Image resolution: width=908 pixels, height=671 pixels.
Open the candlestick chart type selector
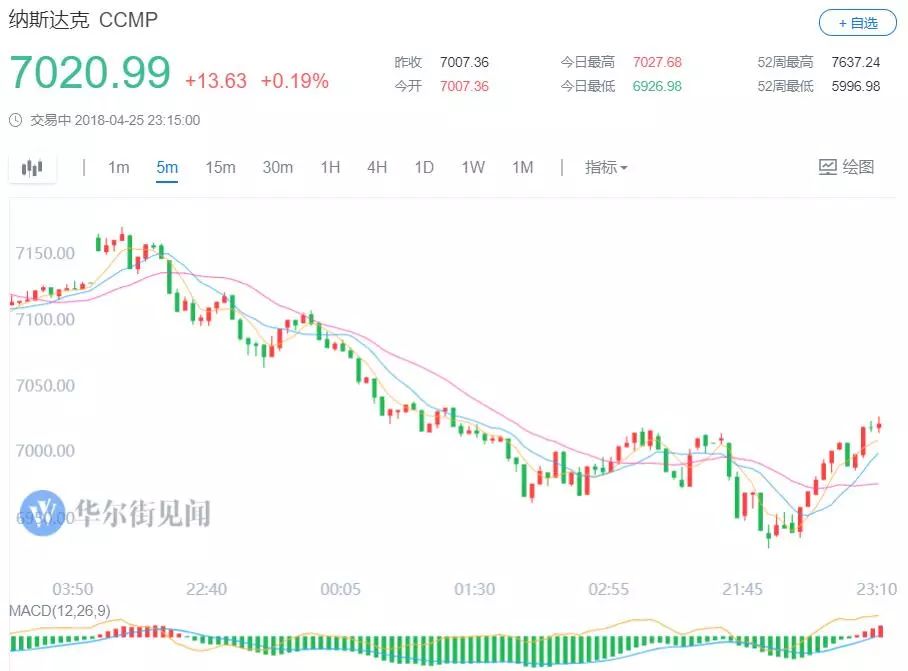(33, 168)
